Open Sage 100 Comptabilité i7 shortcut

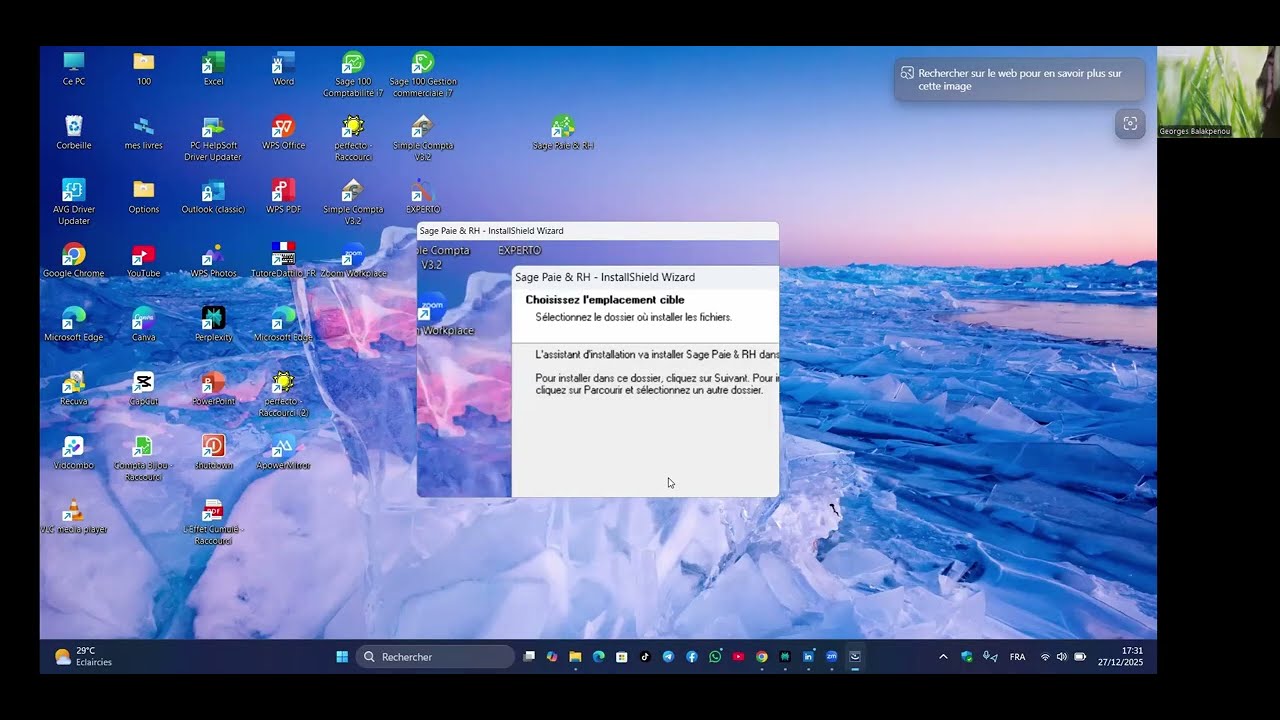(353, 74)
